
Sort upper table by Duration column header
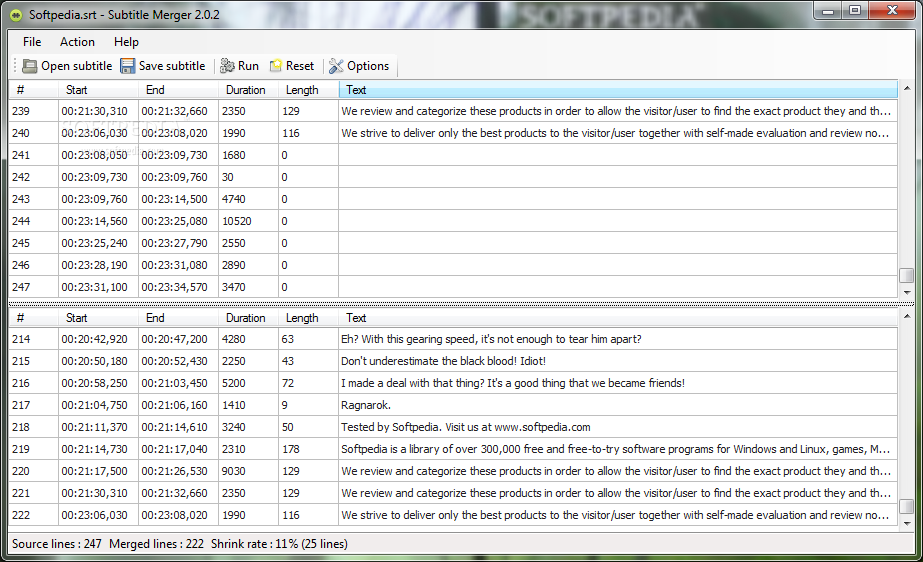(248, 90)
